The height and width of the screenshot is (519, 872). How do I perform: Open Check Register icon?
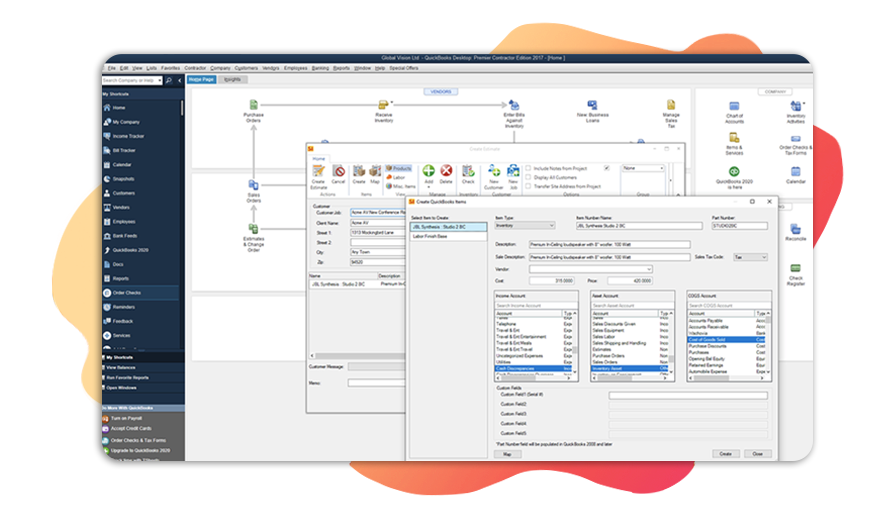[796, 268]
